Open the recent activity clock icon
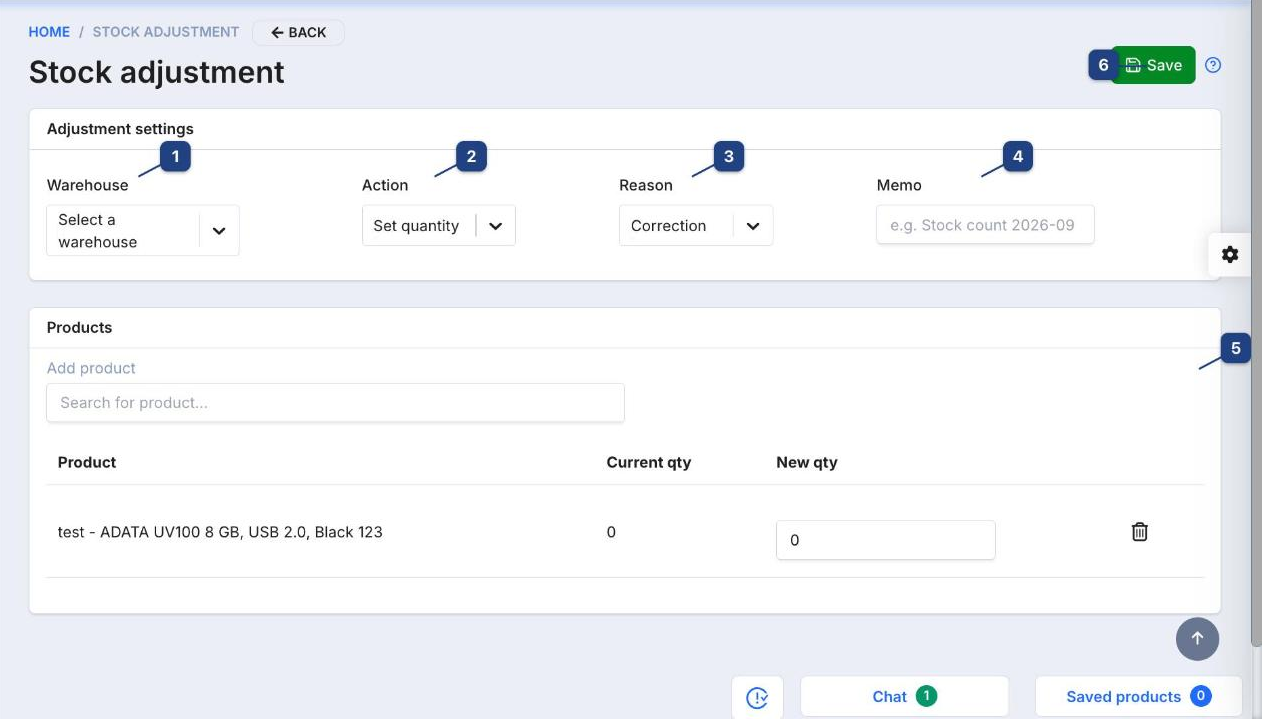The height and width of the screenshot is (719, 1262). click(x=757, y=697)
